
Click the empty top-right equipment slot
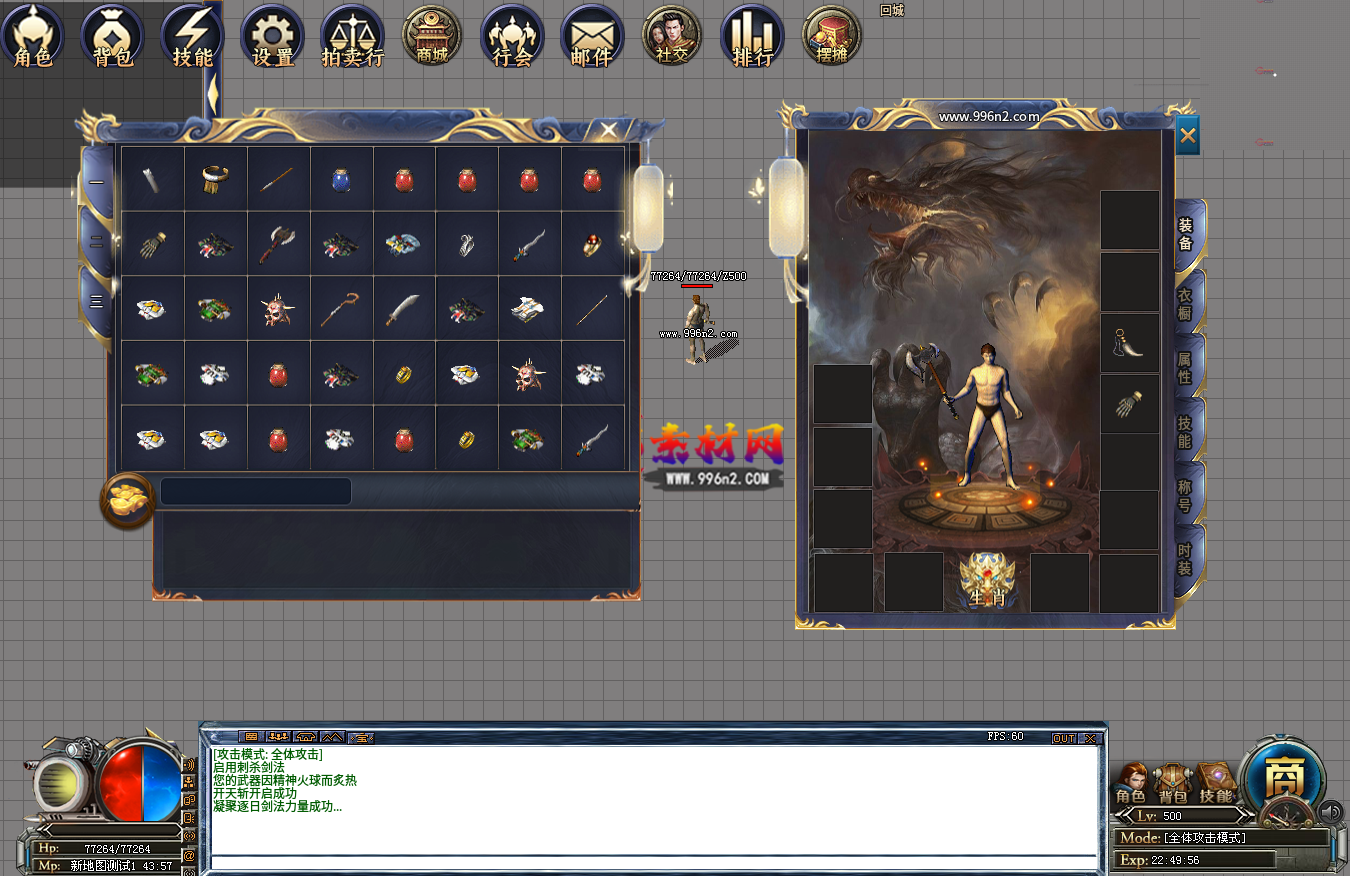[1130, 220]
